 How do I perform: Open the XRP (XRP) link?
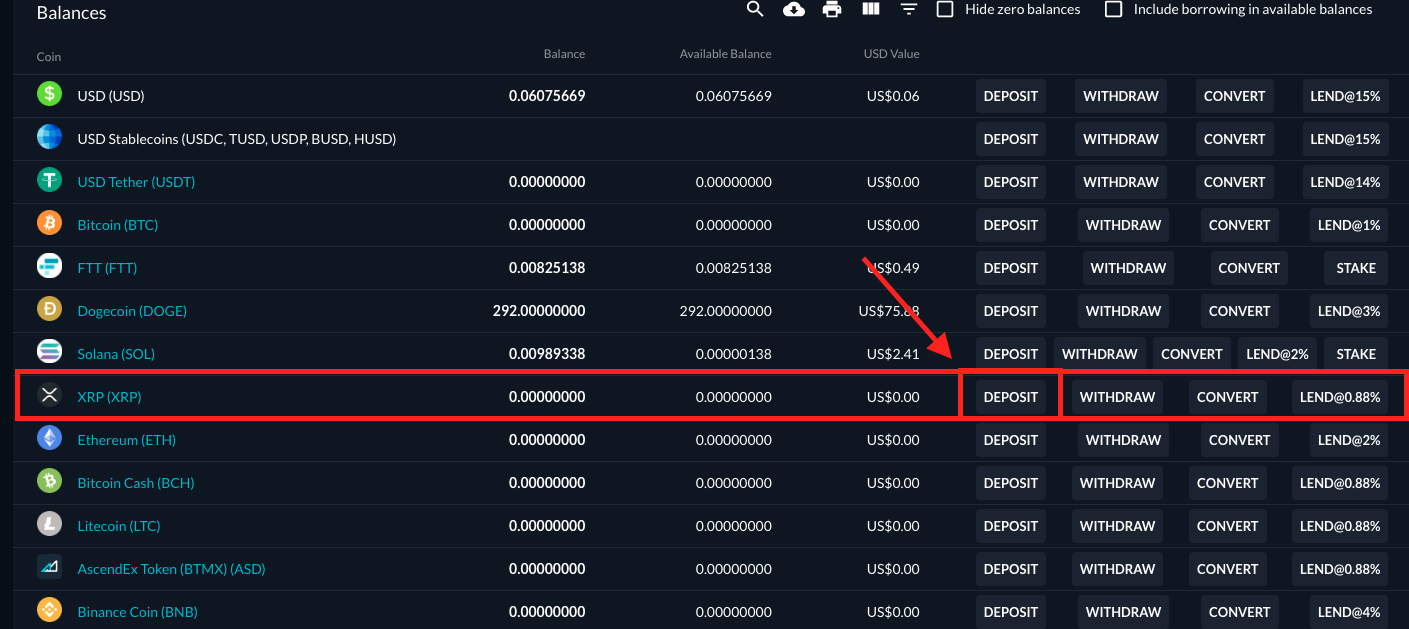point(109,397)
